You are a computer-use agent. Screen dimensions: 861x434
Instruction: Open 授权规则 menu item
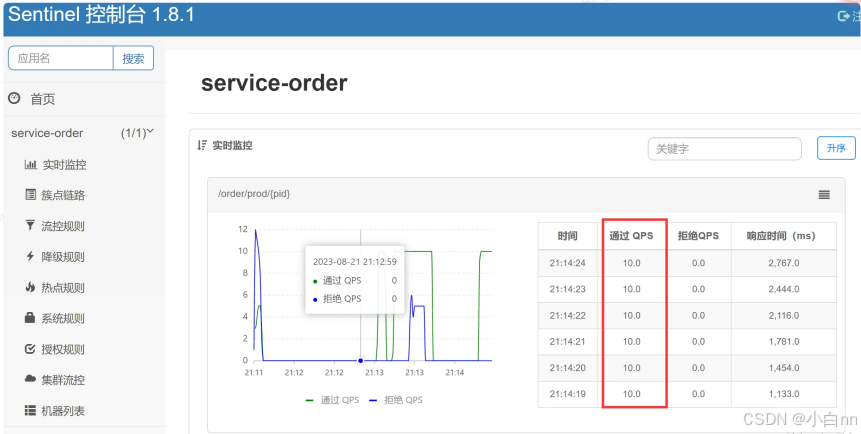[x=63, y=349]
